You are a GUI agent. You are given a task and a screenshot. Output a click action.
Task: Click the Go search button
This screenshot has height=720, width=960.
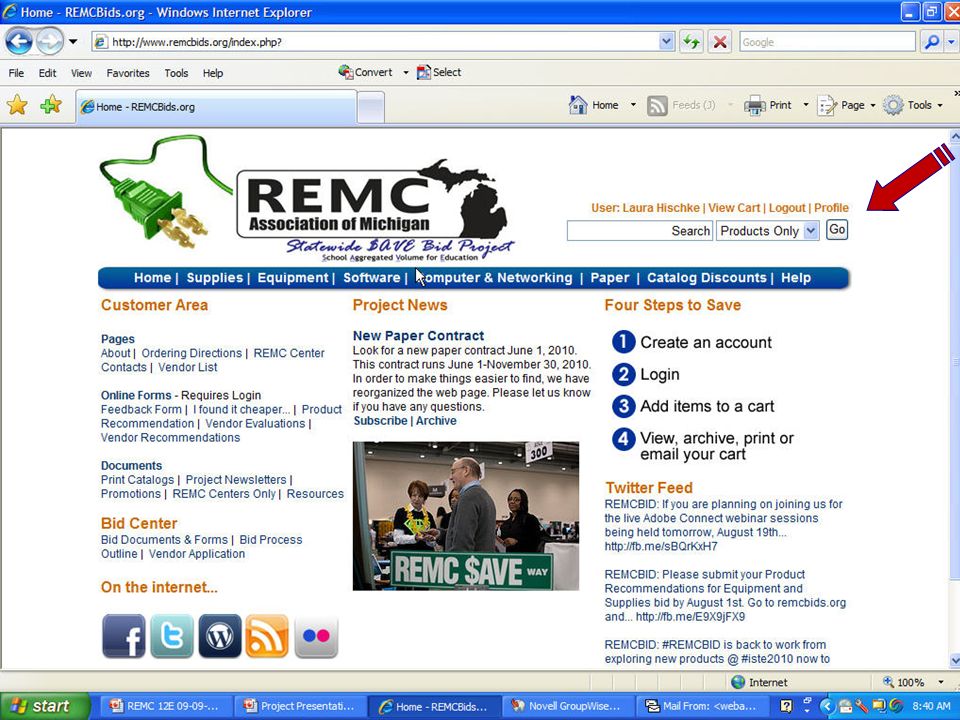(x=837, y=230)
